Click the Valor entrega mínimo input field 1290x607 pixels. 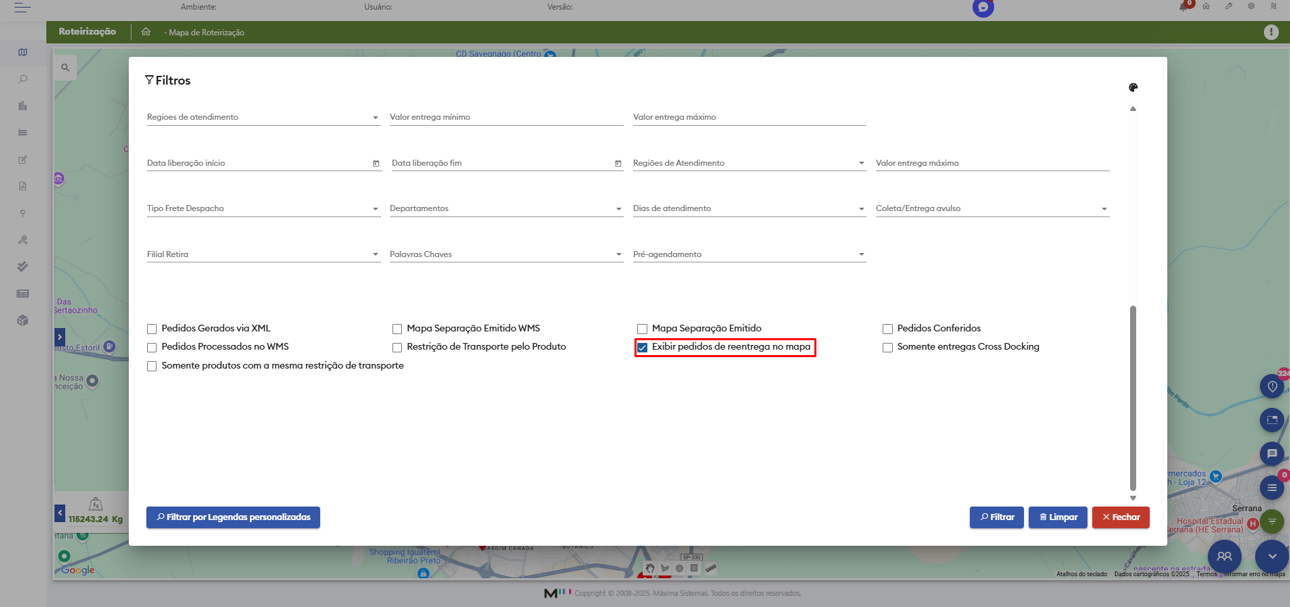click(x=506, y=117)
